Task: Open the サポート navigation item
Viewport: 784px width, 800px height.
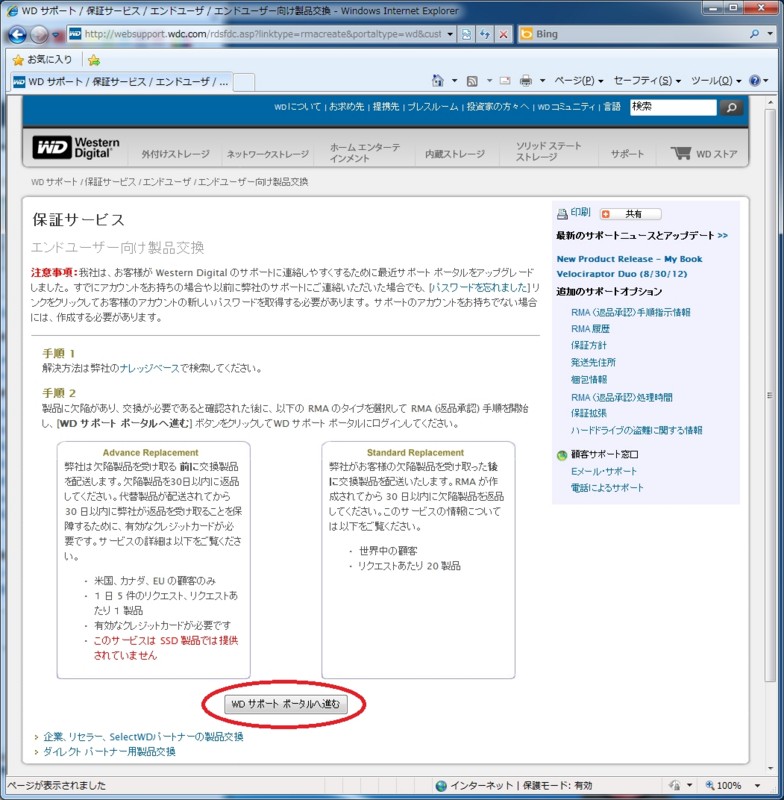Action: pos(627,154)
